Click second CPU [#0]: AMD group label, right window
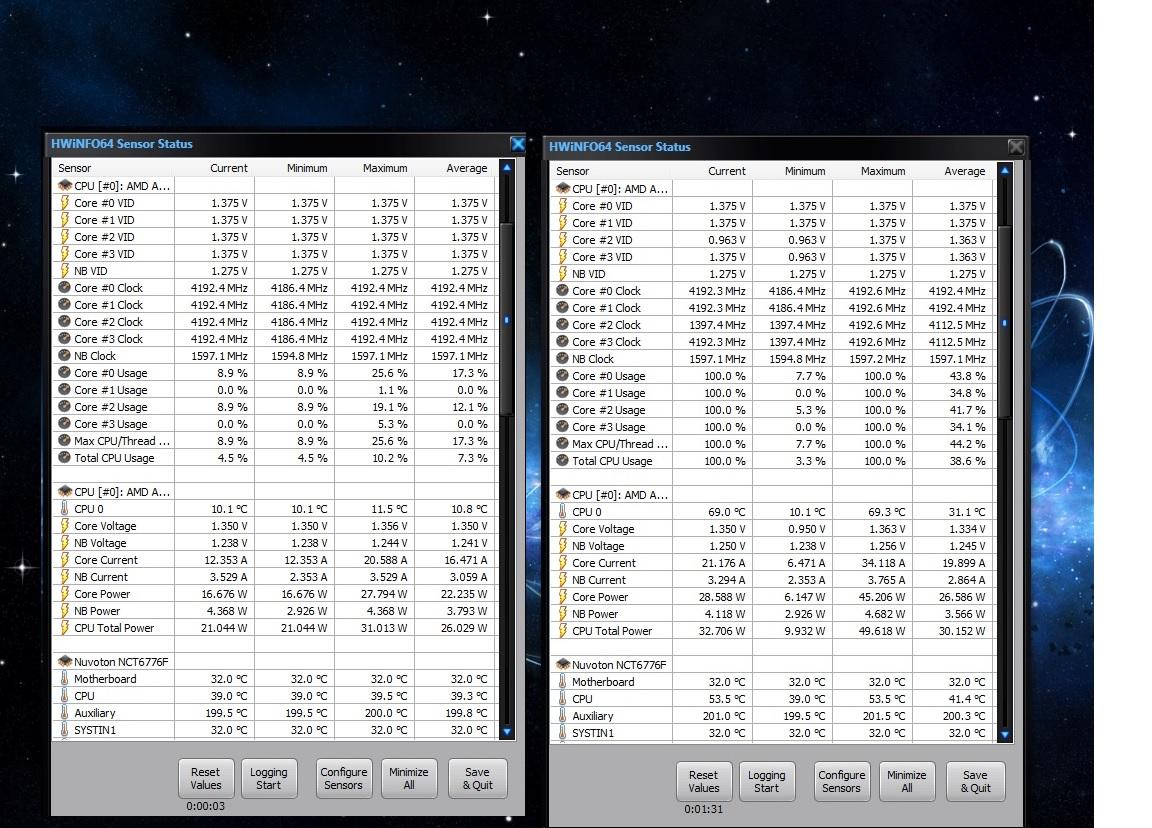 coord(619,495)
